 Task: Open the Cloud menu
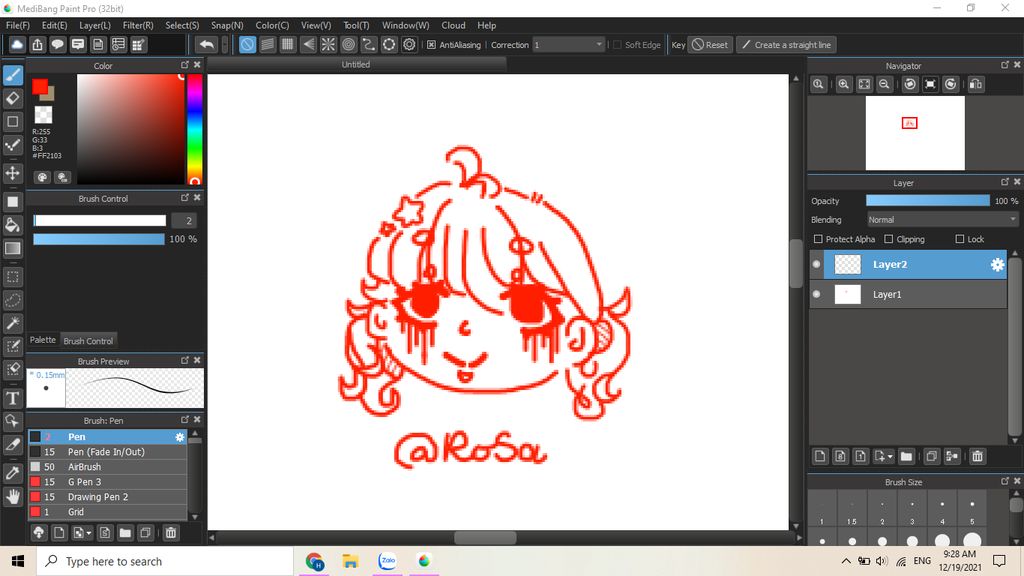(x=453, y=25)
